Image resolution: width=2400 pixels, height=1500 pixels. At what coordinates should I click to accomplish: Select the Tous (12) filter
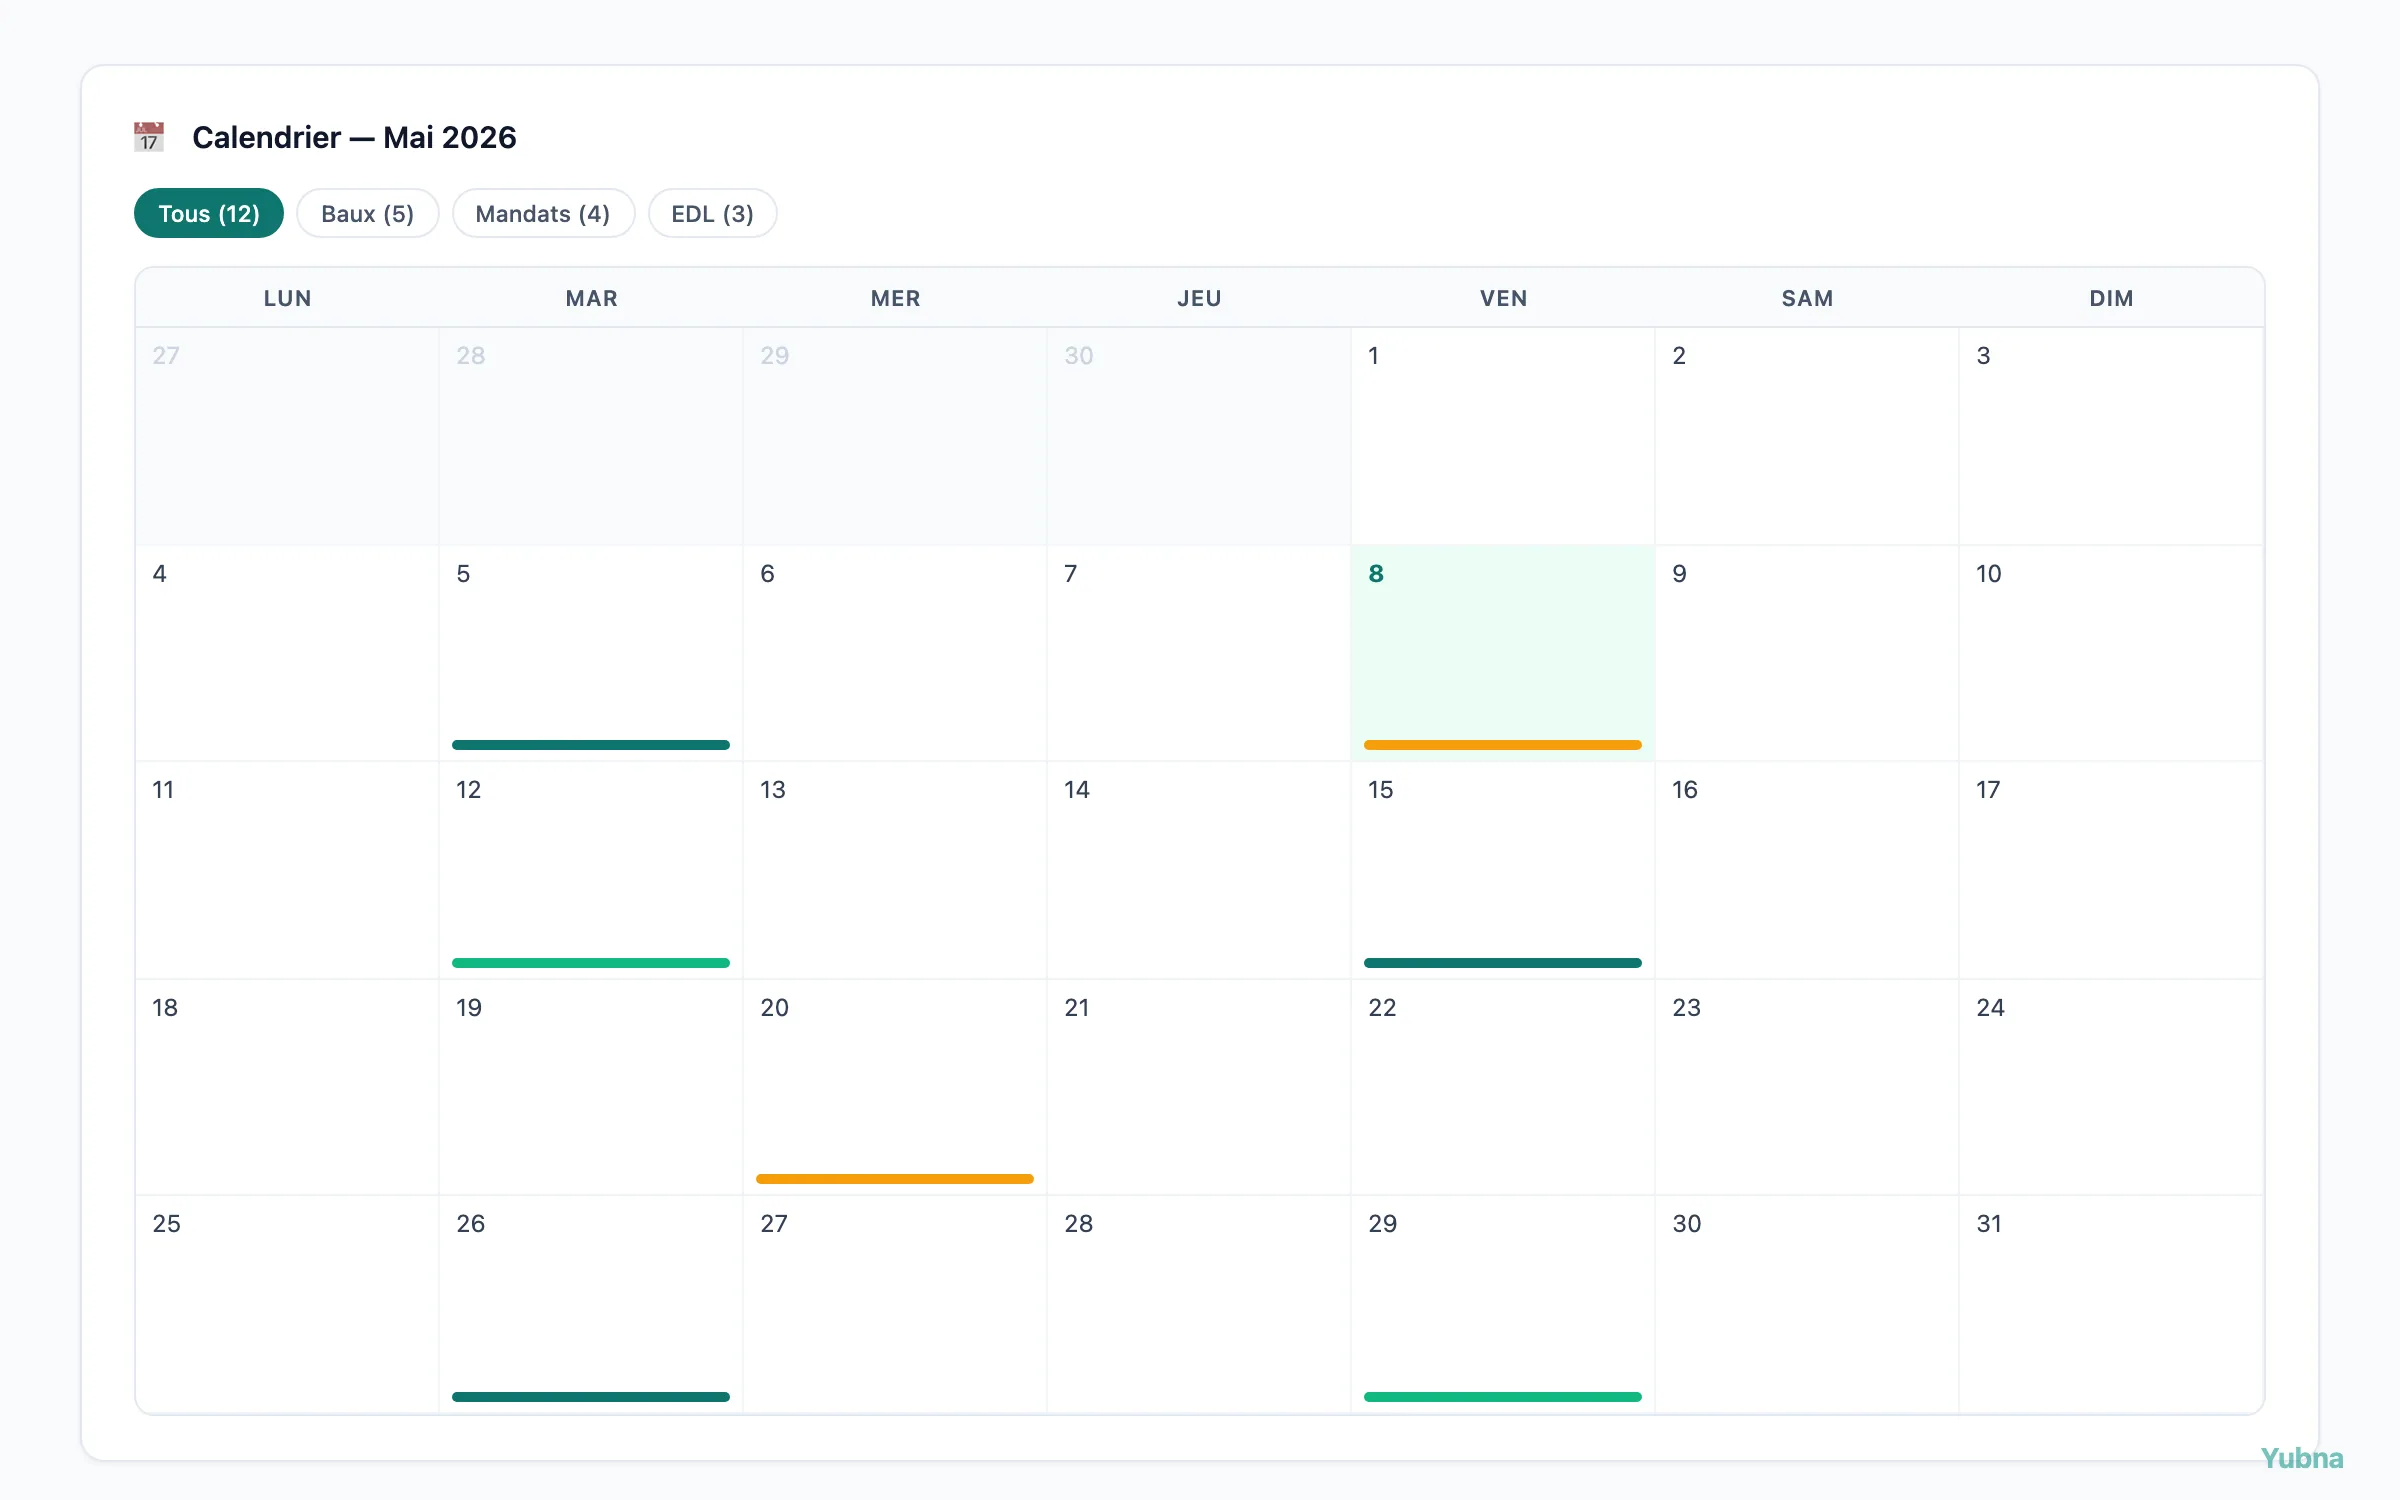click(209, 213)
